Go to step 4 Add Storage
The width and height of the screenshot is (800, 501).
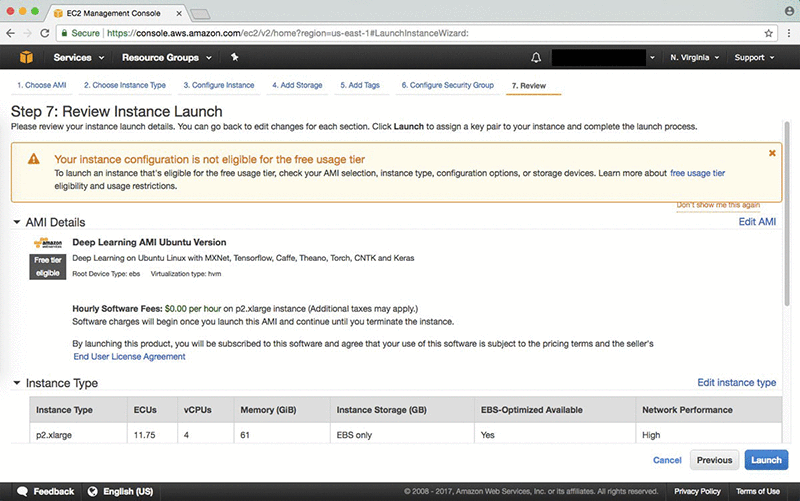coord(297,85)
